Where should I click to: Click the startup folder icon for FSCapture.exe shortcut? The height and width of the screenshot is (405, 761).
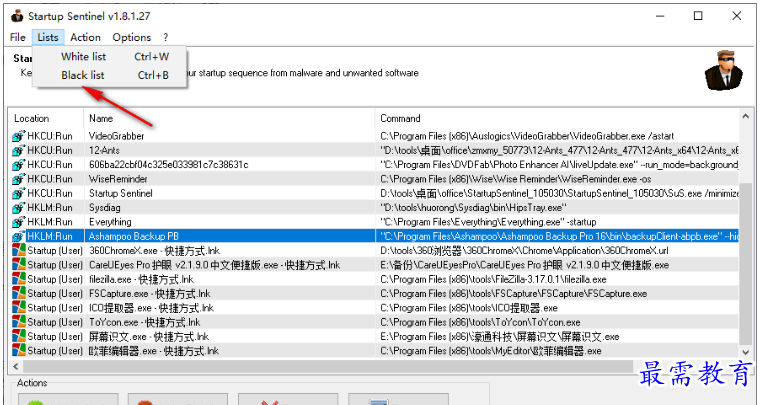[18, 294]
